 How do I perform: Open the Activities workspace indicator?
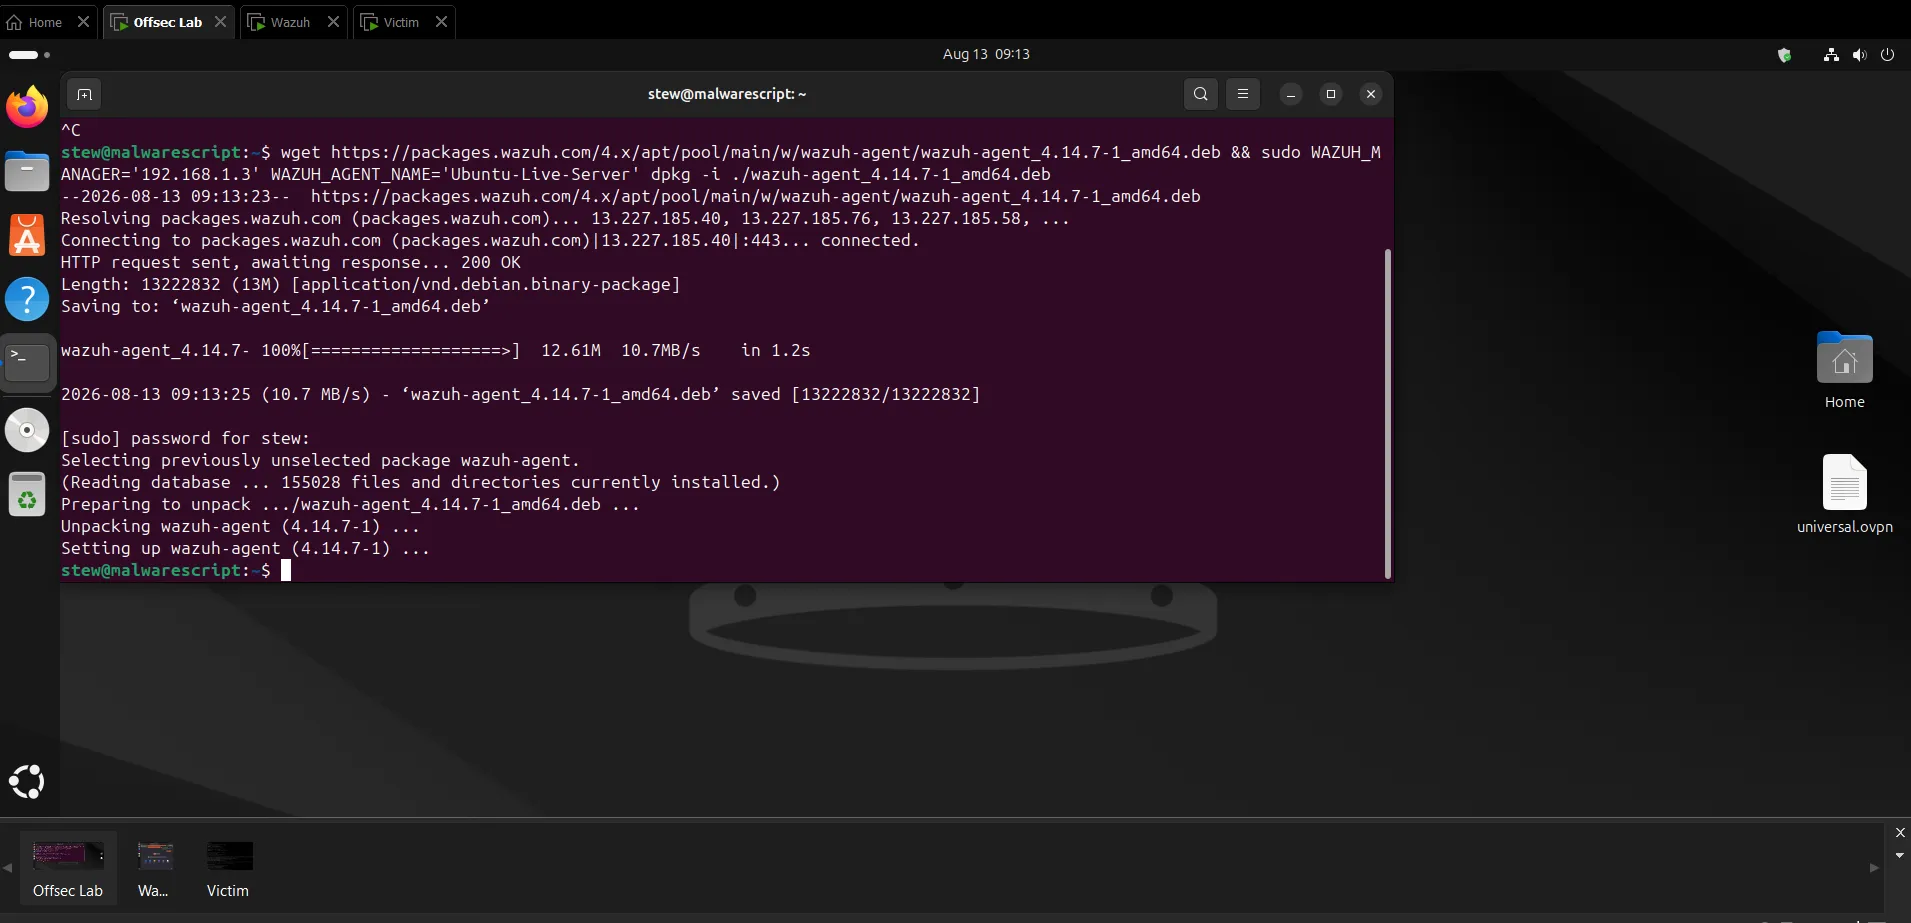click(29, 55)
